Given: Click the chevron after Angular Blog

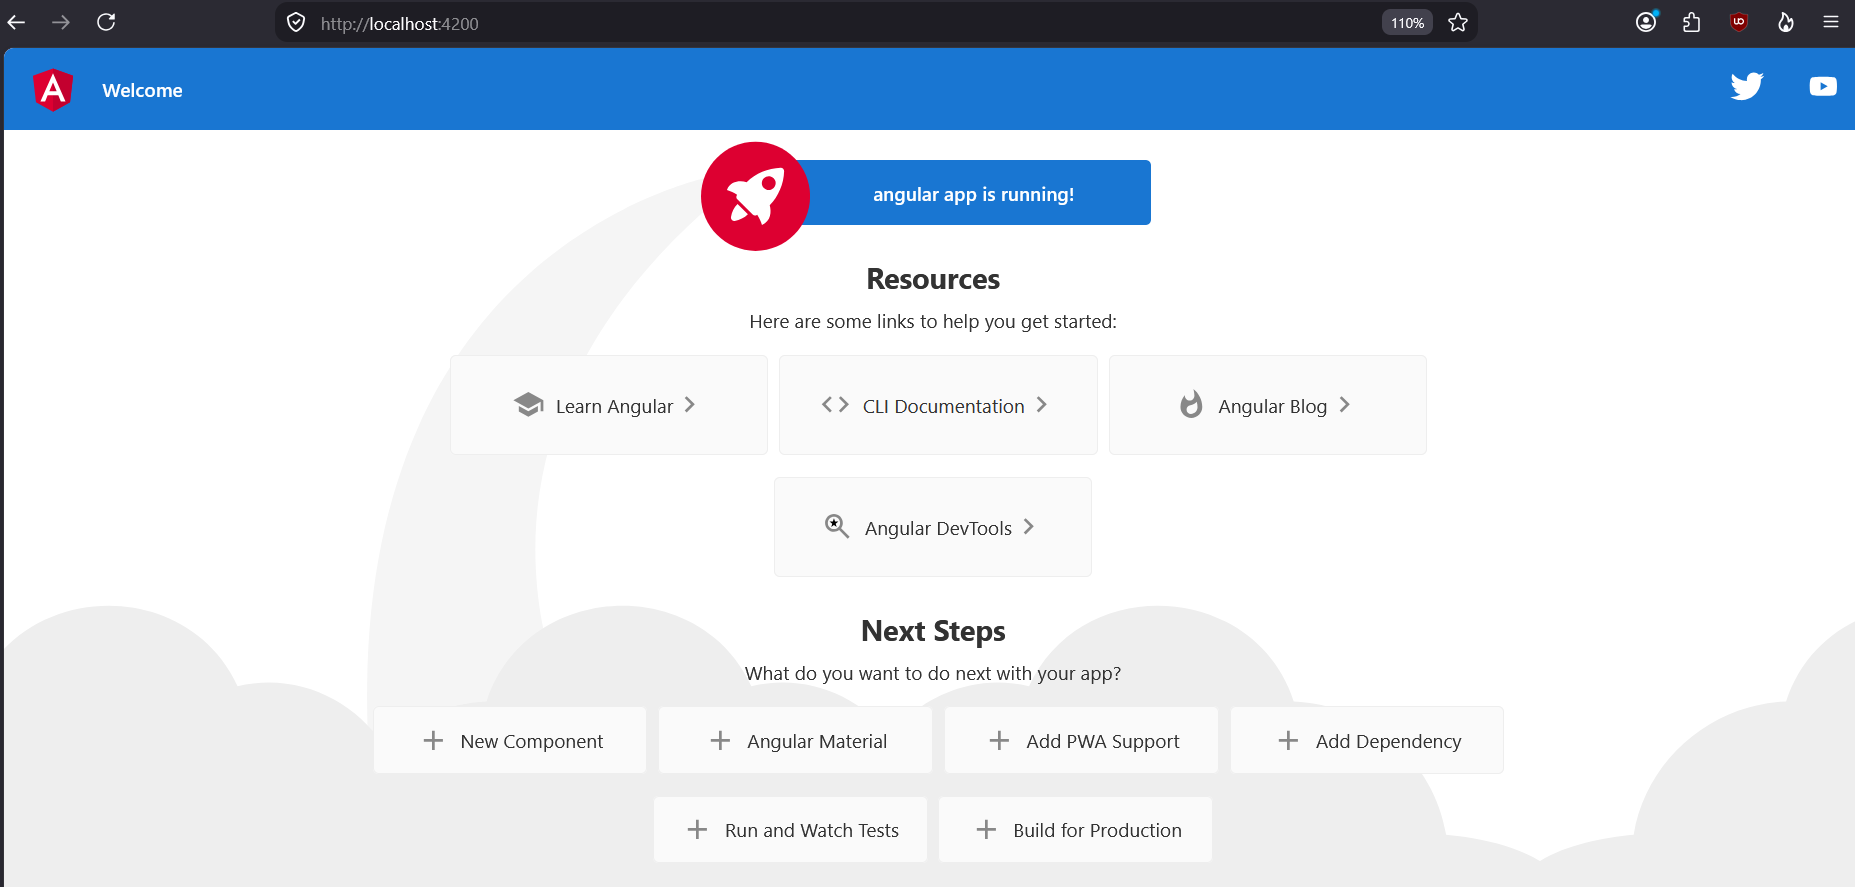Looking at the screenshot, I should pos(1345,405).
